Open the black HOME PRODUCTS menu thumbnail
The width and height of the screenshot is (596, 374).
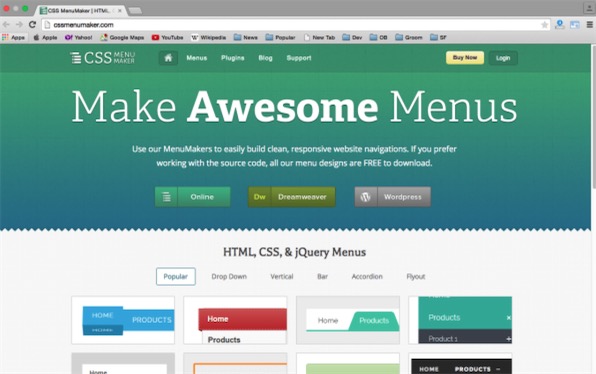point(460,363)
